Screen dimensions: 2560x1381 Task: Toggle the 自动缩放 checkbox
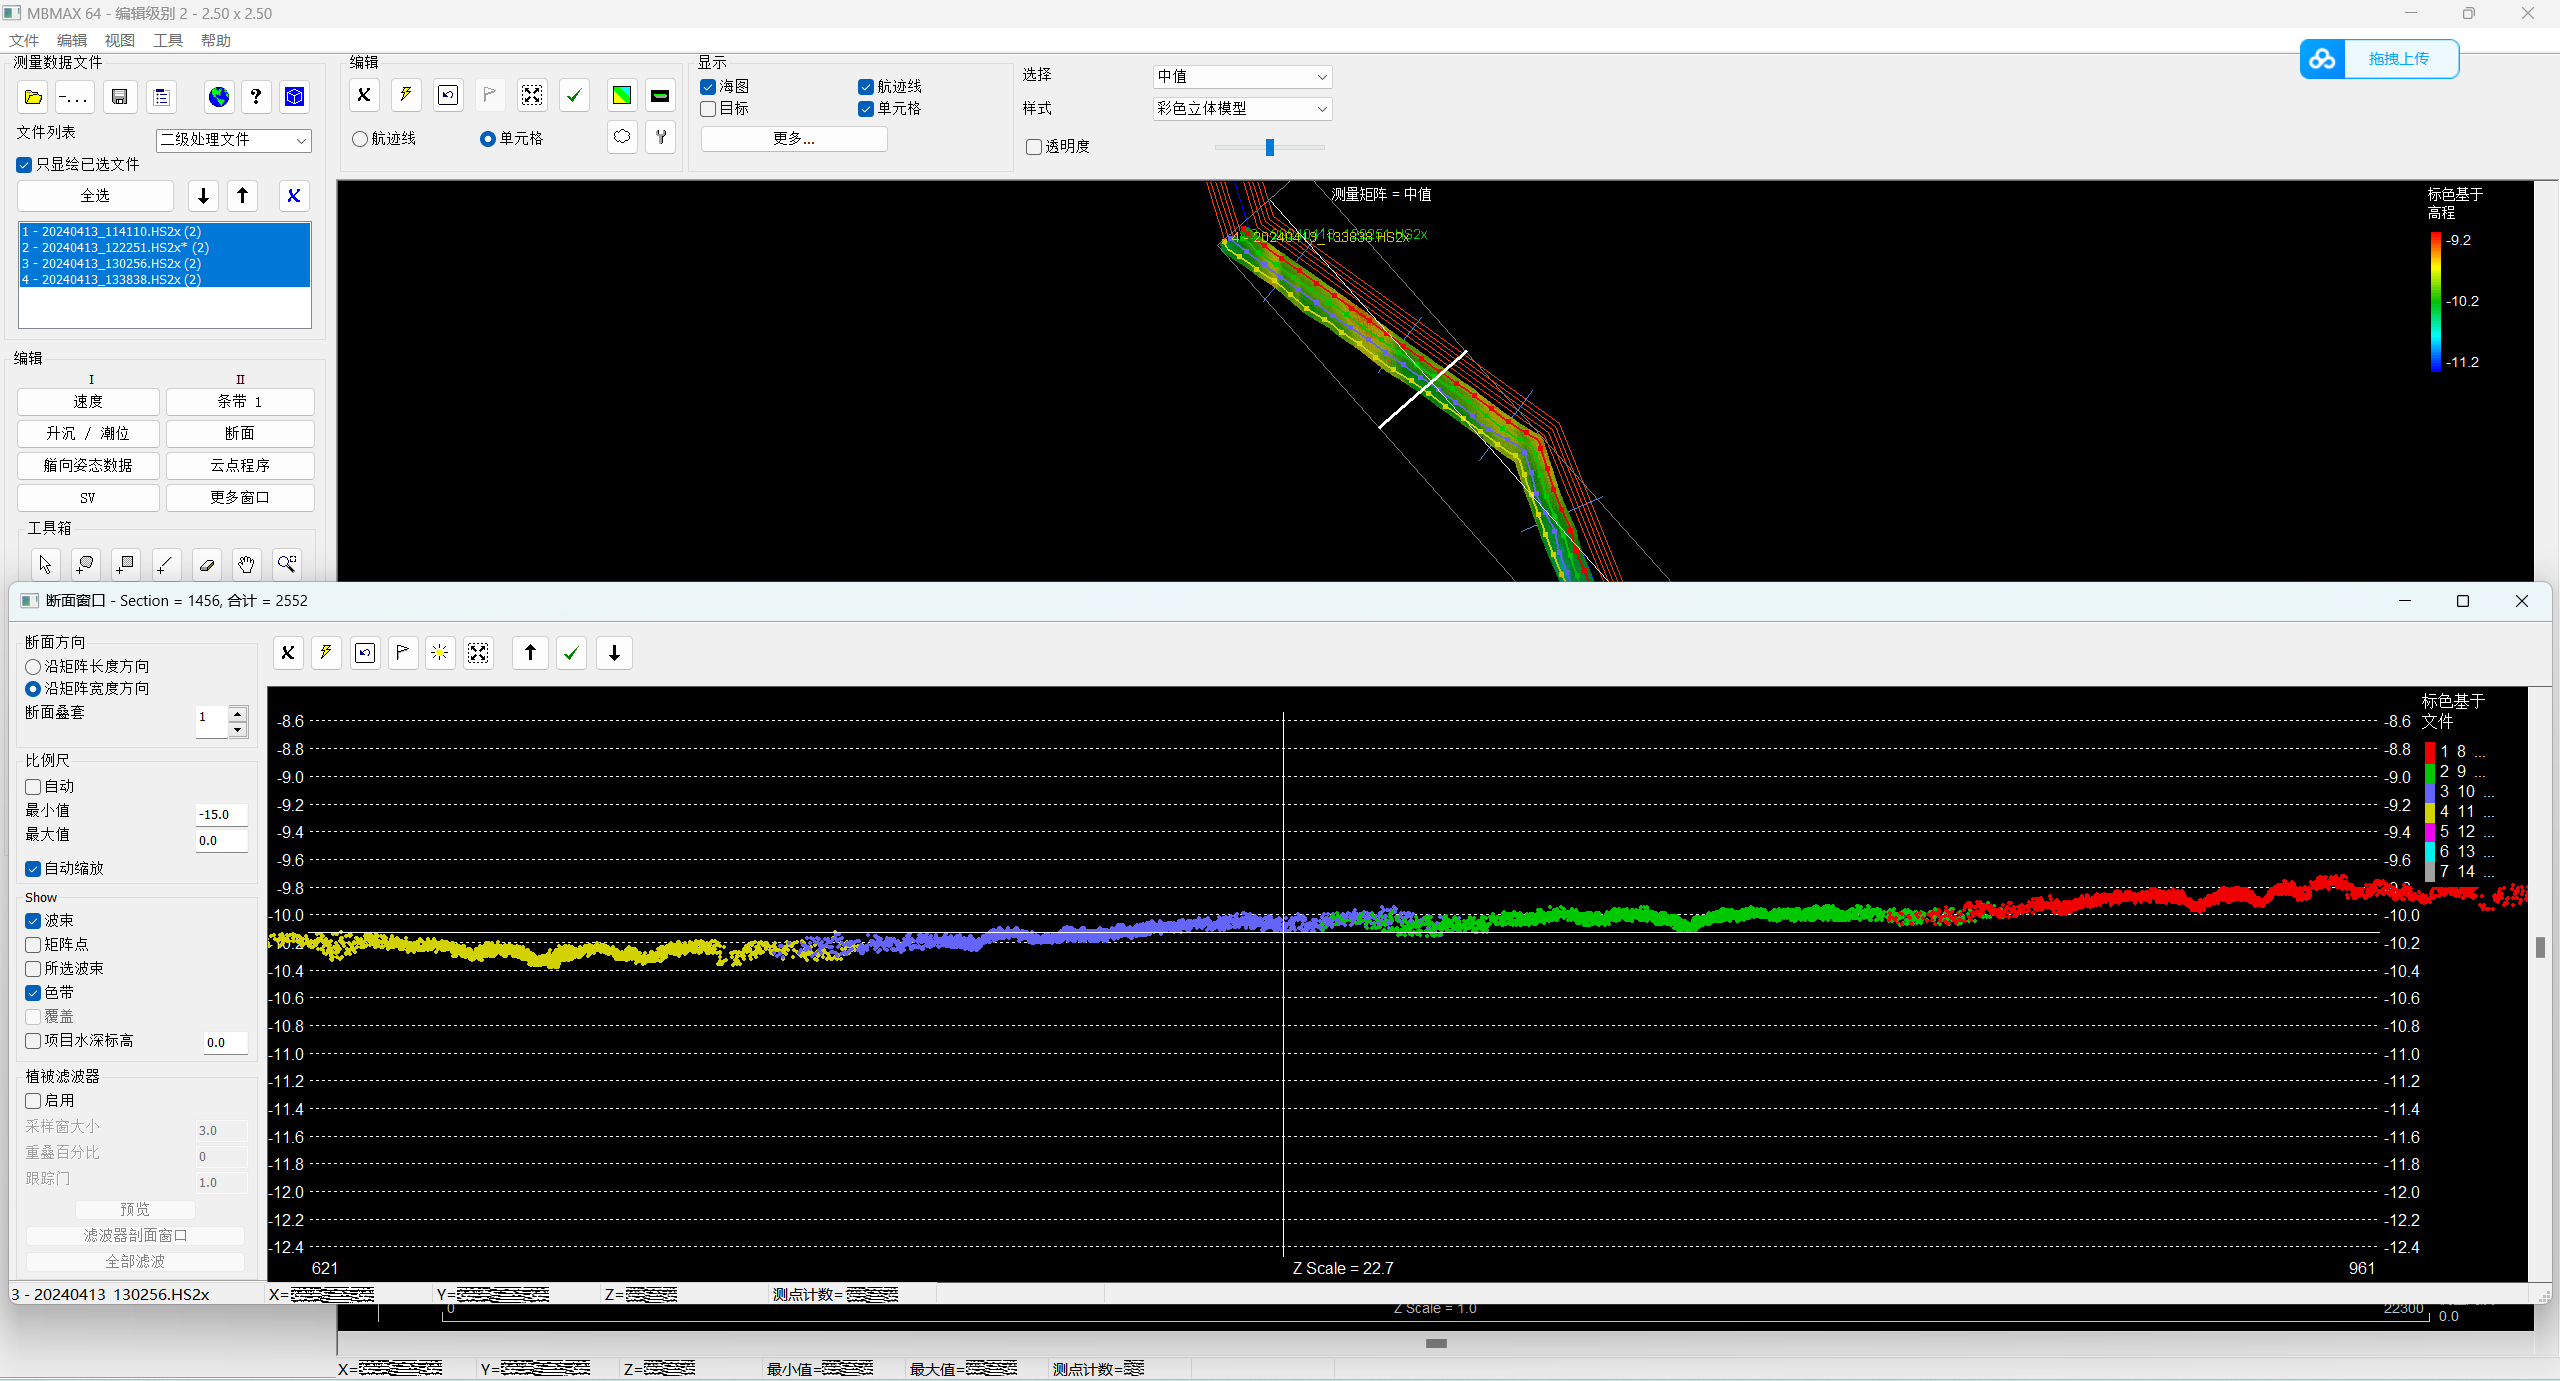[33, 869]
